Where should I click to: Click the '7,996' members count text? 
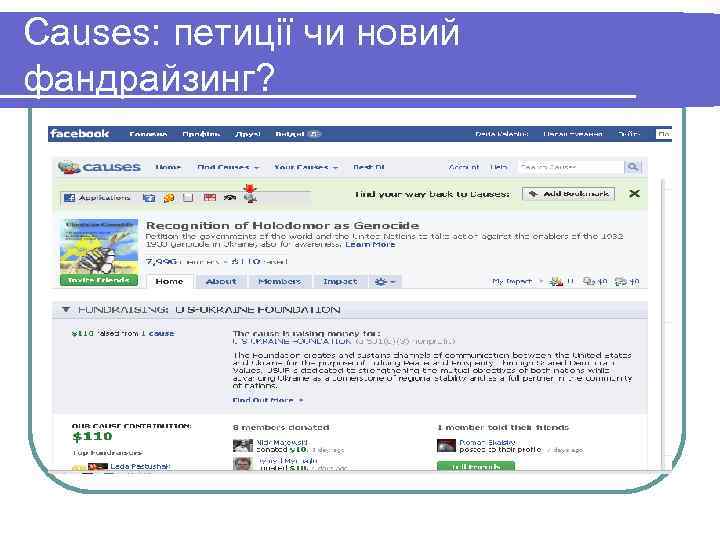pyautogui.click(x=161, y=262)
